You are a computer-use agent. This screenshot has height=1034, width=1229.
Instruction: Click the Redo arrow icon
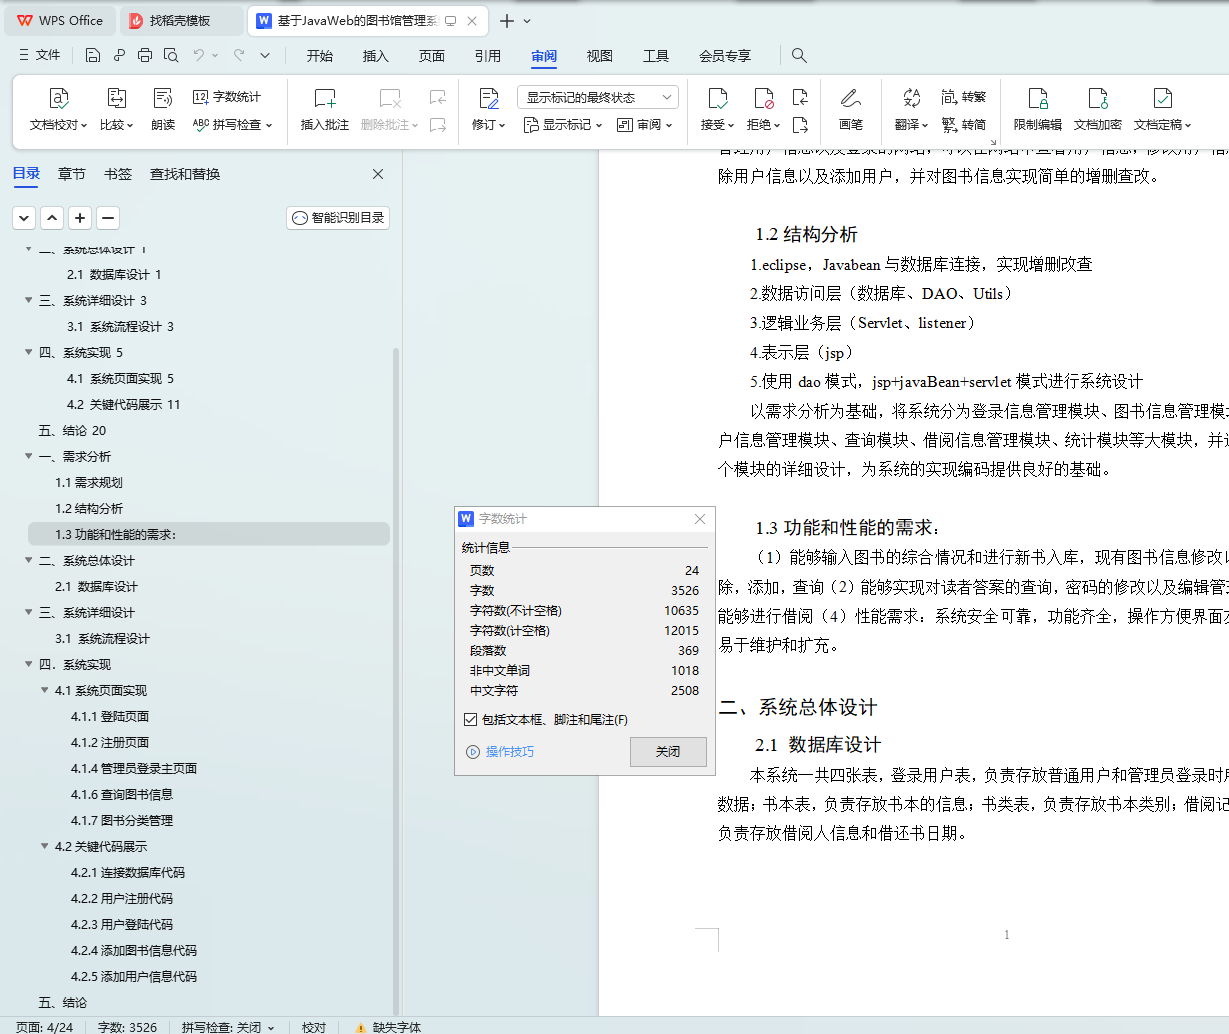(239, 56)
